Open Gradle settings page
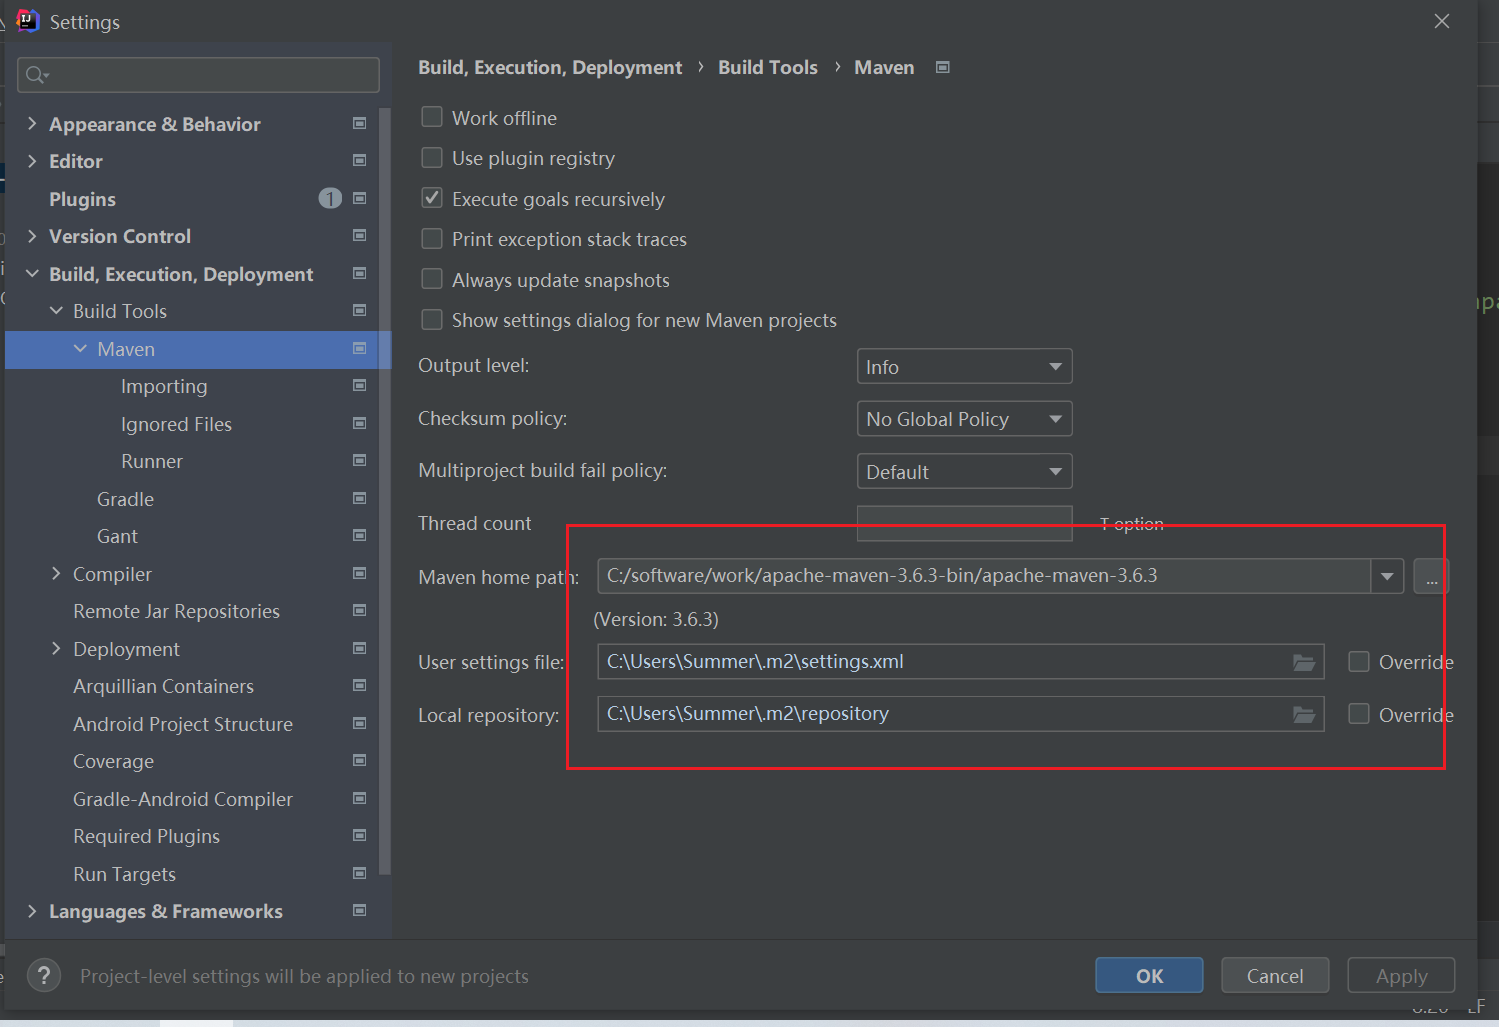The height and width of the screenshot is (1027, 1499). coord(125,499)
